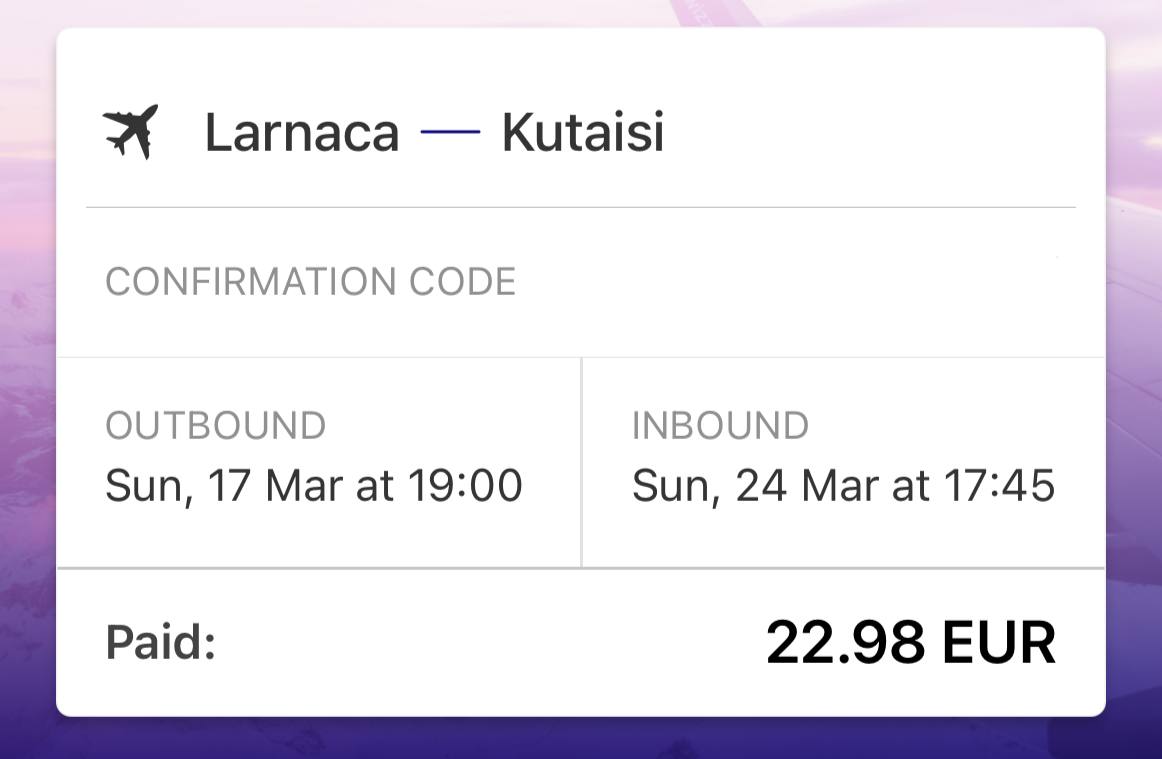The height and width of the screenshot is (759, 1162).
Task: Tap the blue line between Larnaca and Kutaisi
Action: [451, 132]
